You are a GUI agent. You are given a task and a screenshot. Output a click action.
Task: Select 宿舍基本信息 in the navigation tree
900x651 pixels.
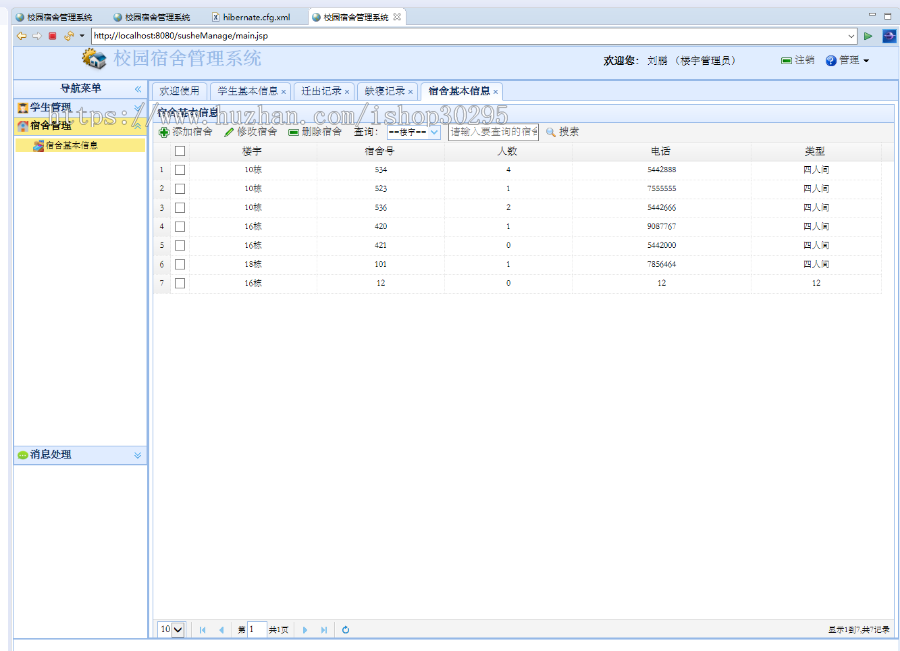tap(72, 146)
